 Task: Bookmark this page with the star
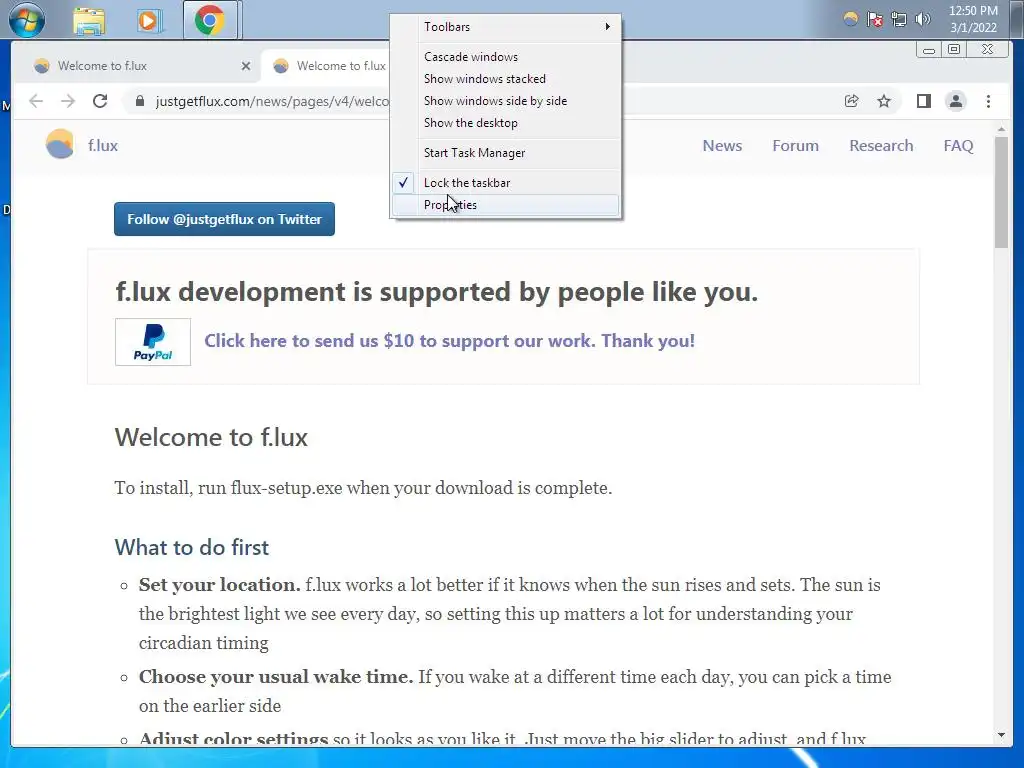884,101
